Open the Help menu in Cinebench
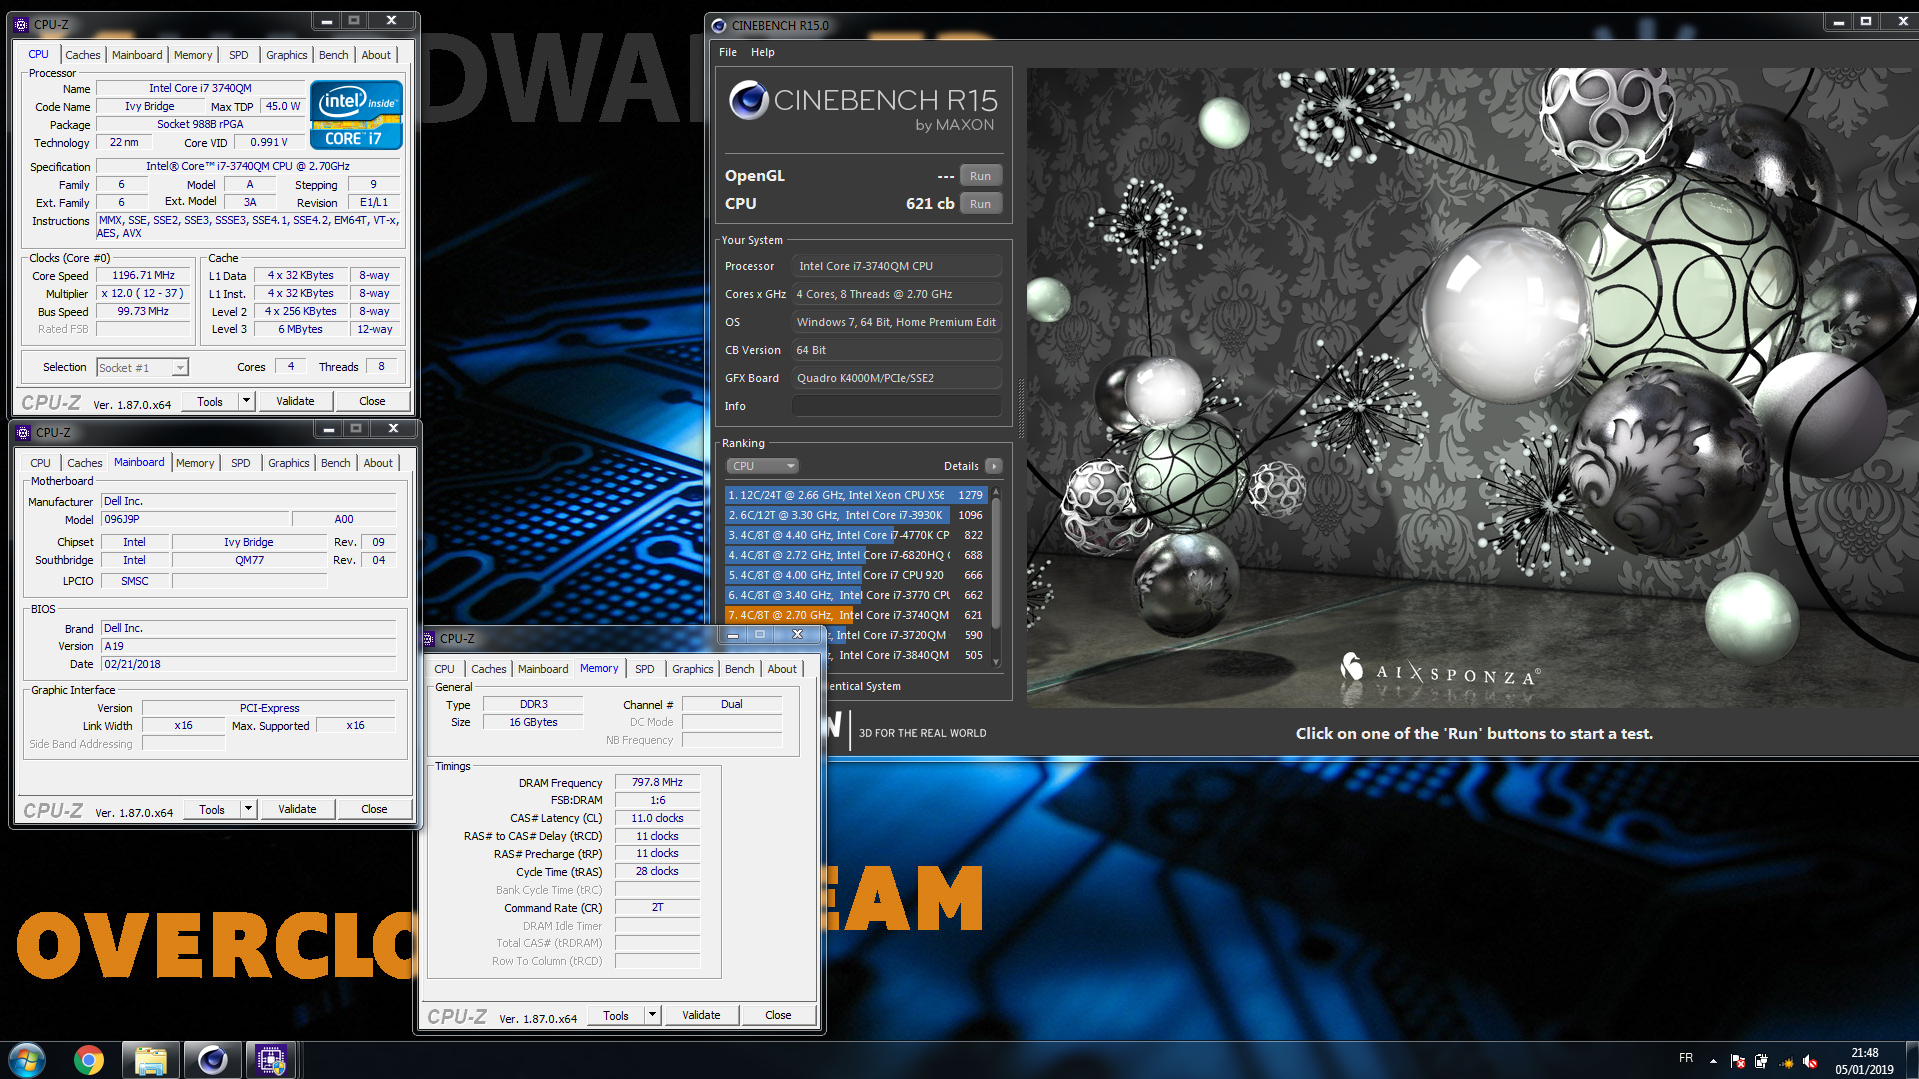1919x1079 pixels. tap(763, 52)
